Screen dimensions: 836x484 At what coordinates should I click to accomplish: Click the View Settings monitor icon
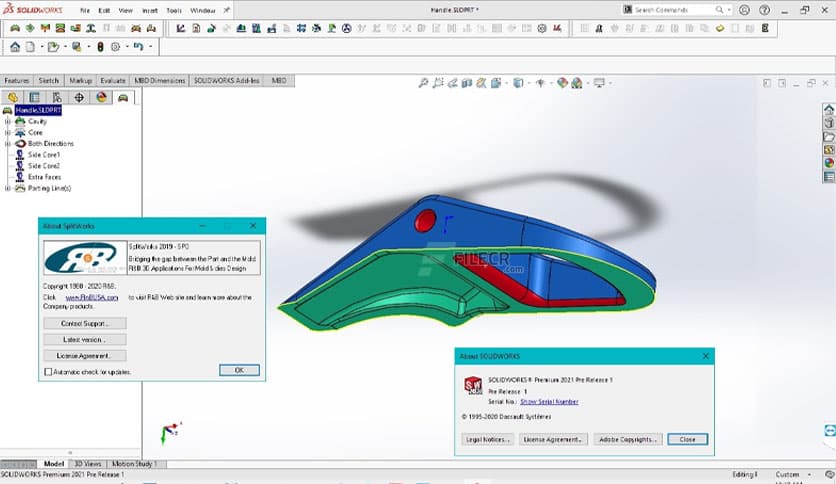click(599, 83)
